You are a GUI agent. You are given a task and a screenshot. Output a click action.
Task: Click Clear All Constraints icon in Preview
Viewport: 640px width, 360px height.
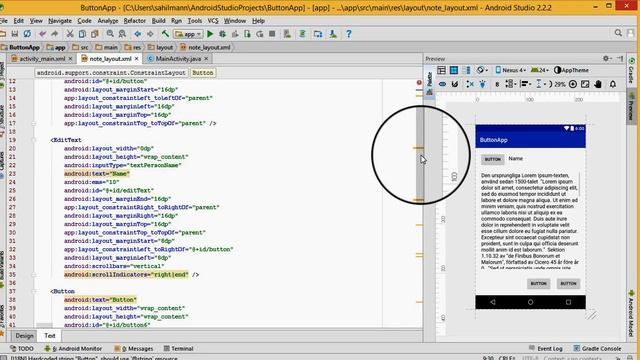[470, 84]
